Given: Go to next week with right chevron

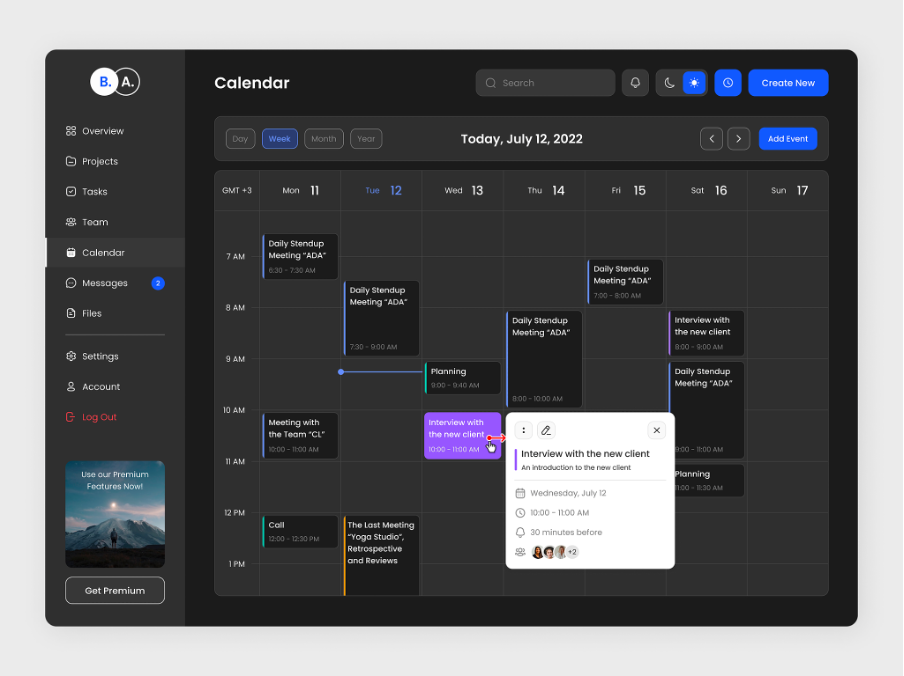Looking at the screenshot, I should pyautogui.click(x=739, y=139).
